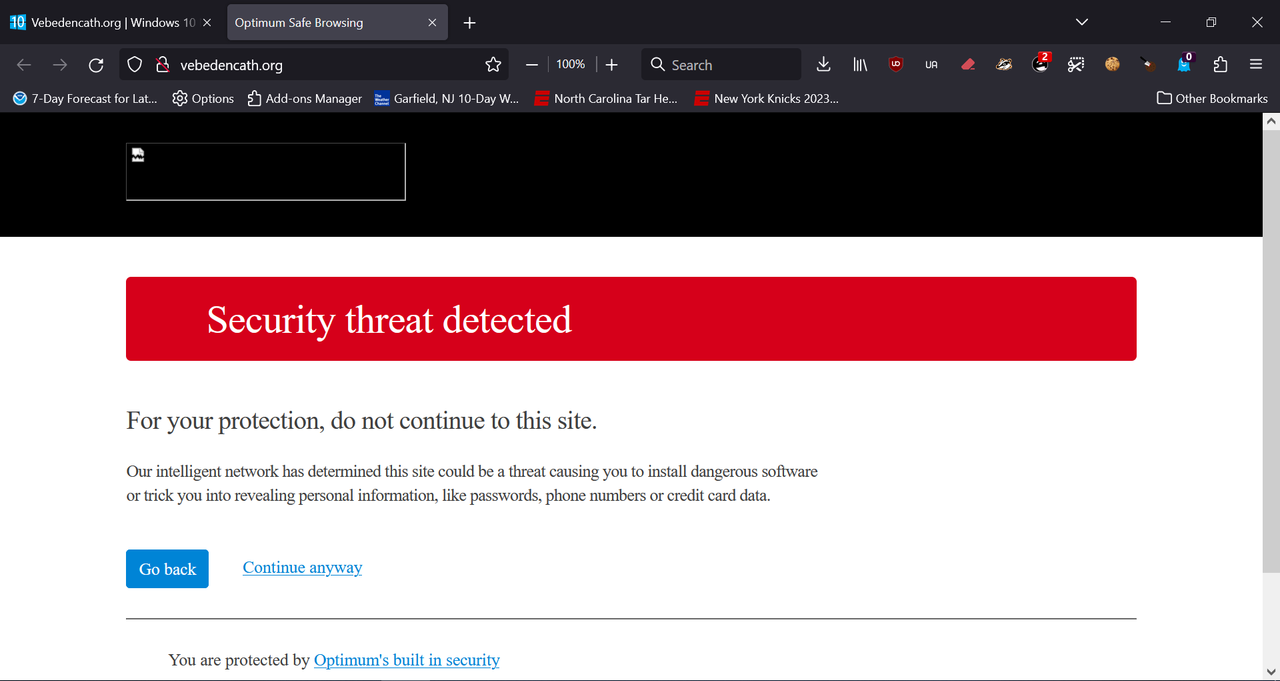The height and width of the screenshot is (681, 1280).
Task: Focus the Search box in toolbar
Action: (x=721, y=65)
